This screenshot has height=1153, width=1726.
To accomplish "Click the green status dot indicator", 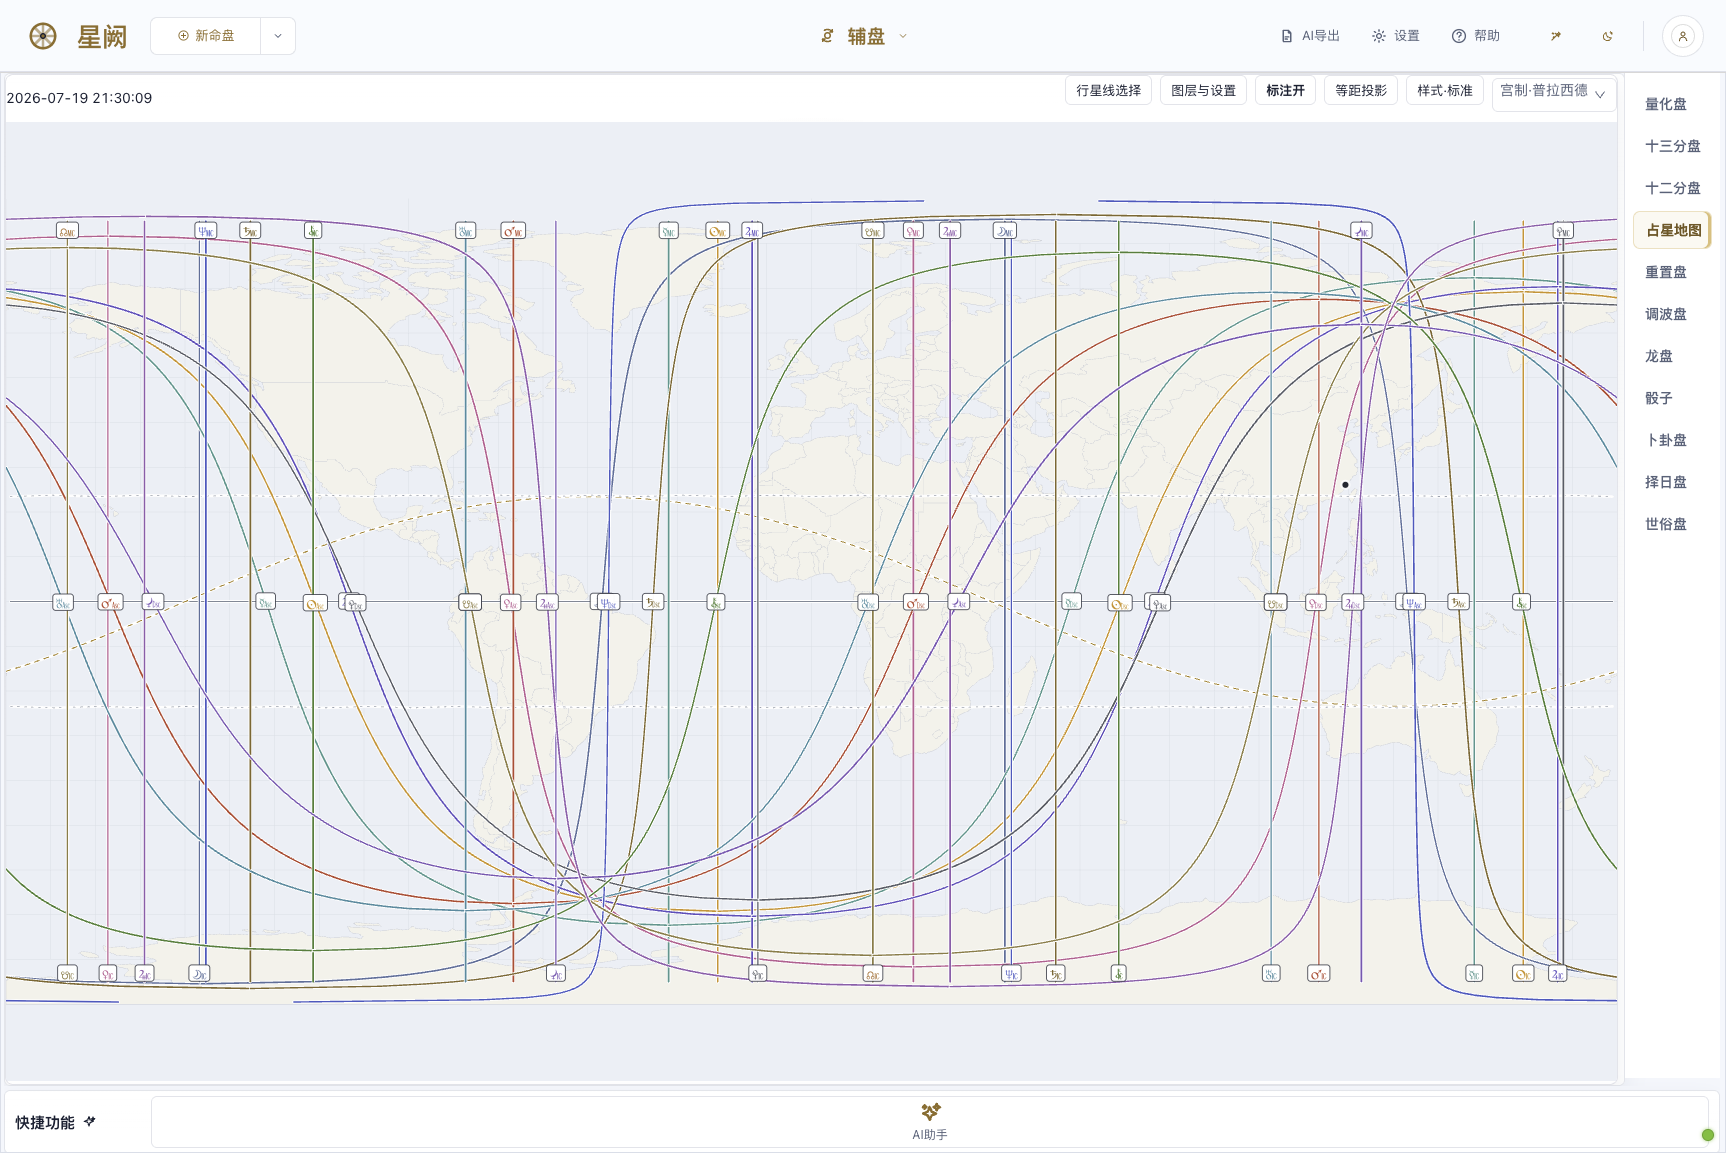I will (x=1708, y=1135).
